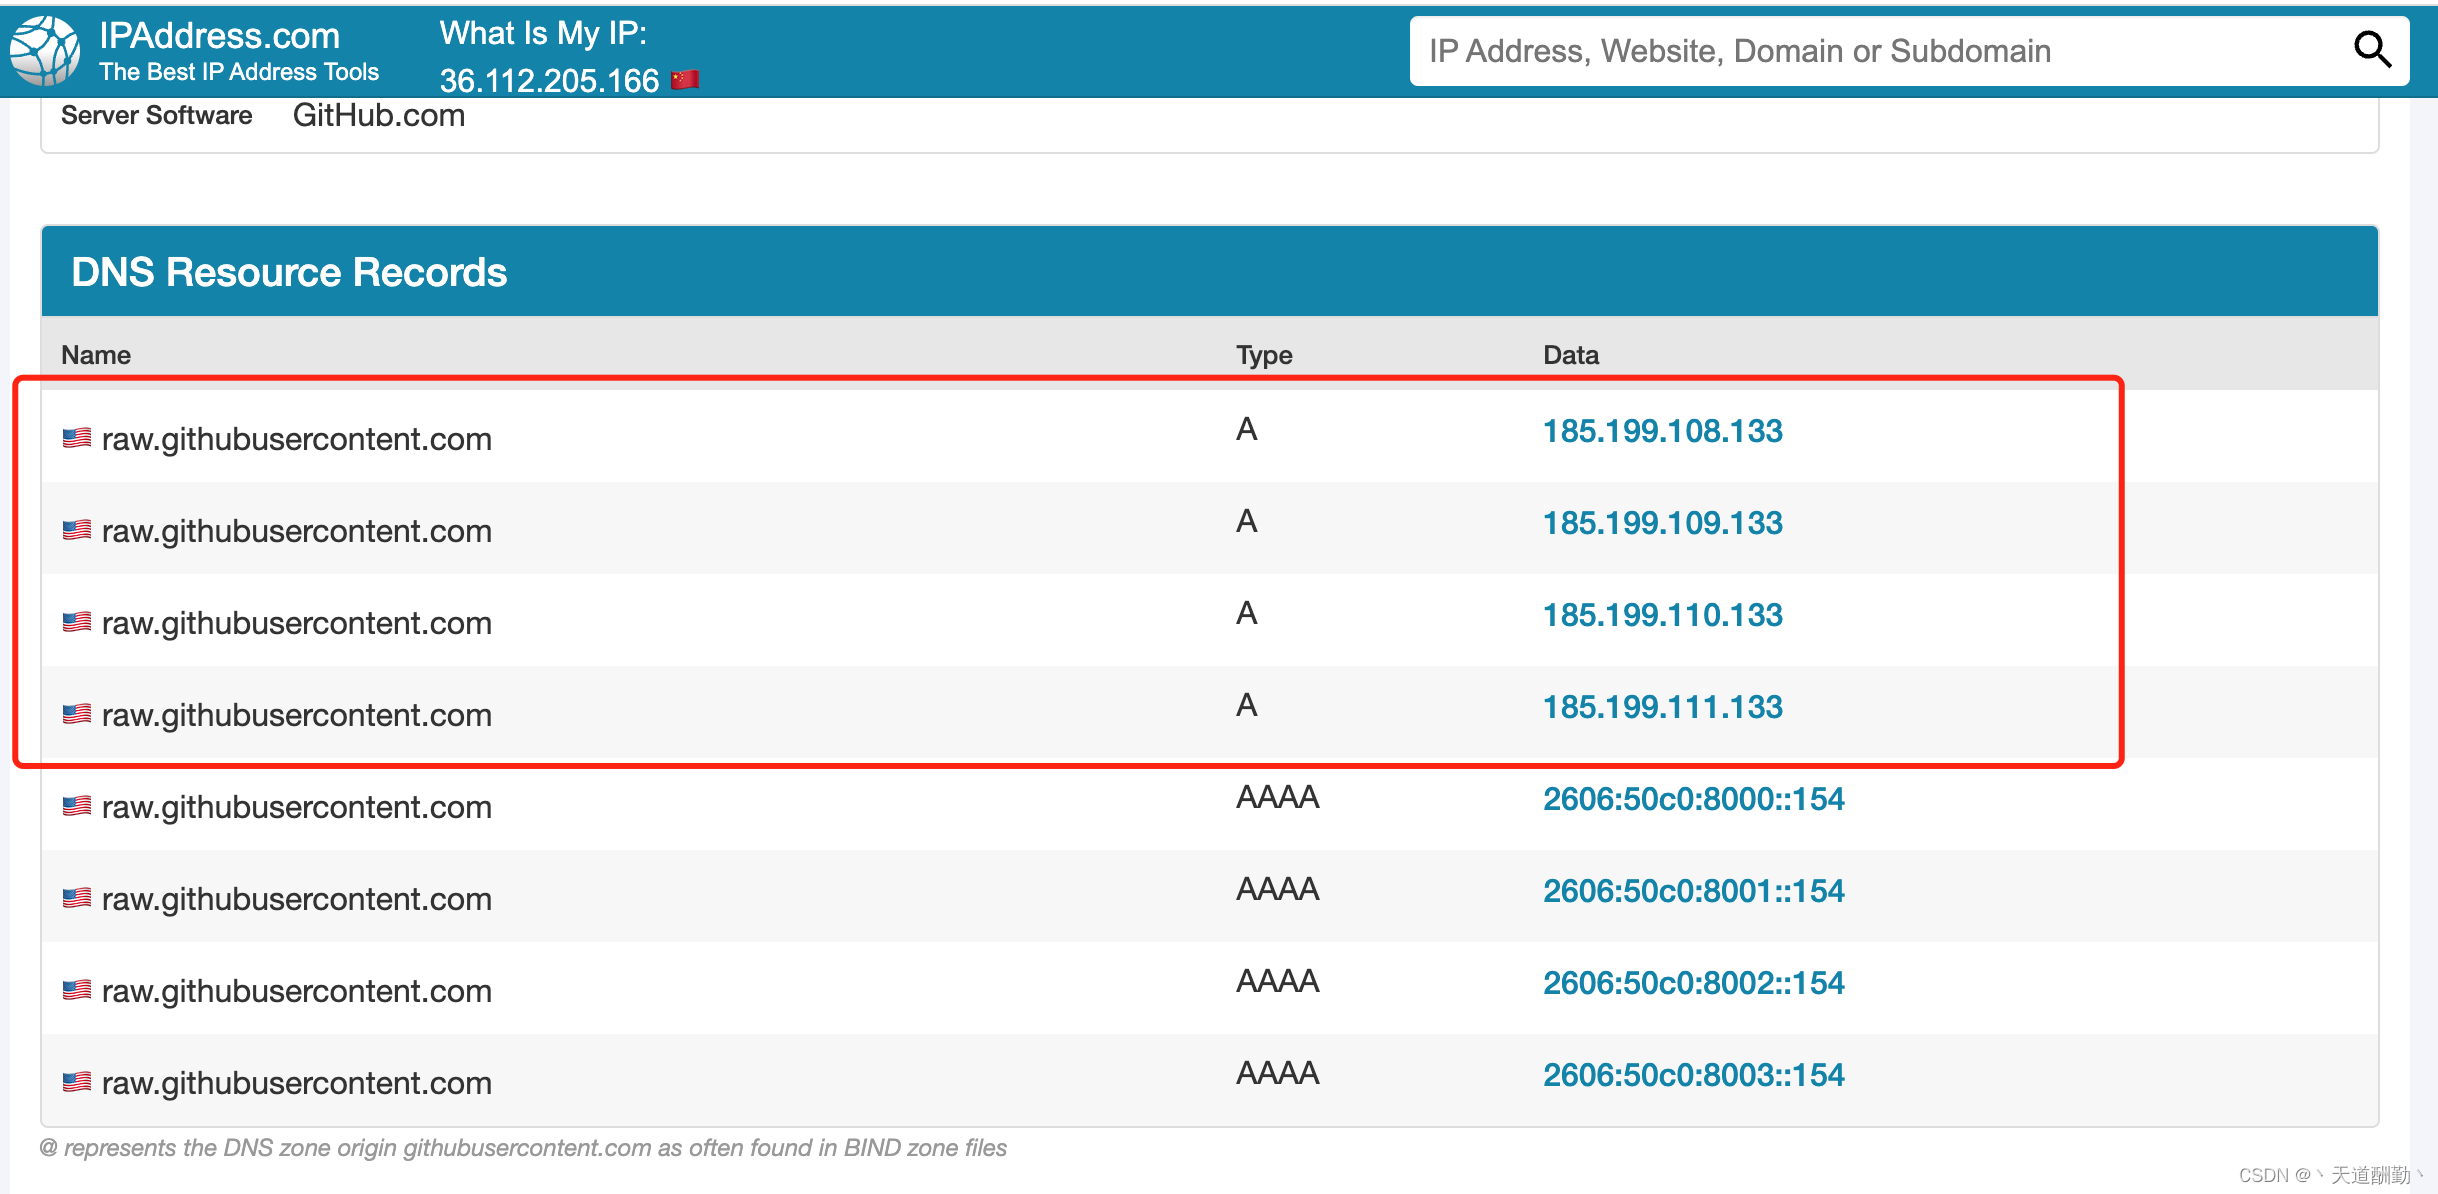Screen dimensions: 2438x1194
Task: Open the 2606:50c0:8000::154 IPv6 link
Action: coord(1693,799)
